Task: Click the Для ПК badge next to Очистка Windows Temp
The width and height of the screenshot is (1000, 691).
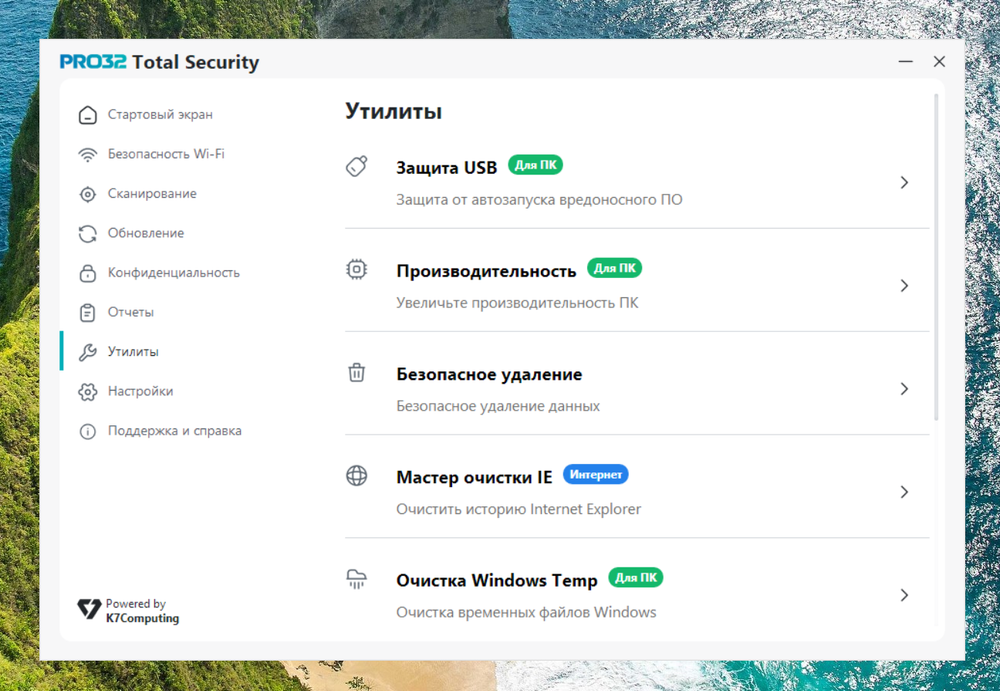Action: [636, 577]
